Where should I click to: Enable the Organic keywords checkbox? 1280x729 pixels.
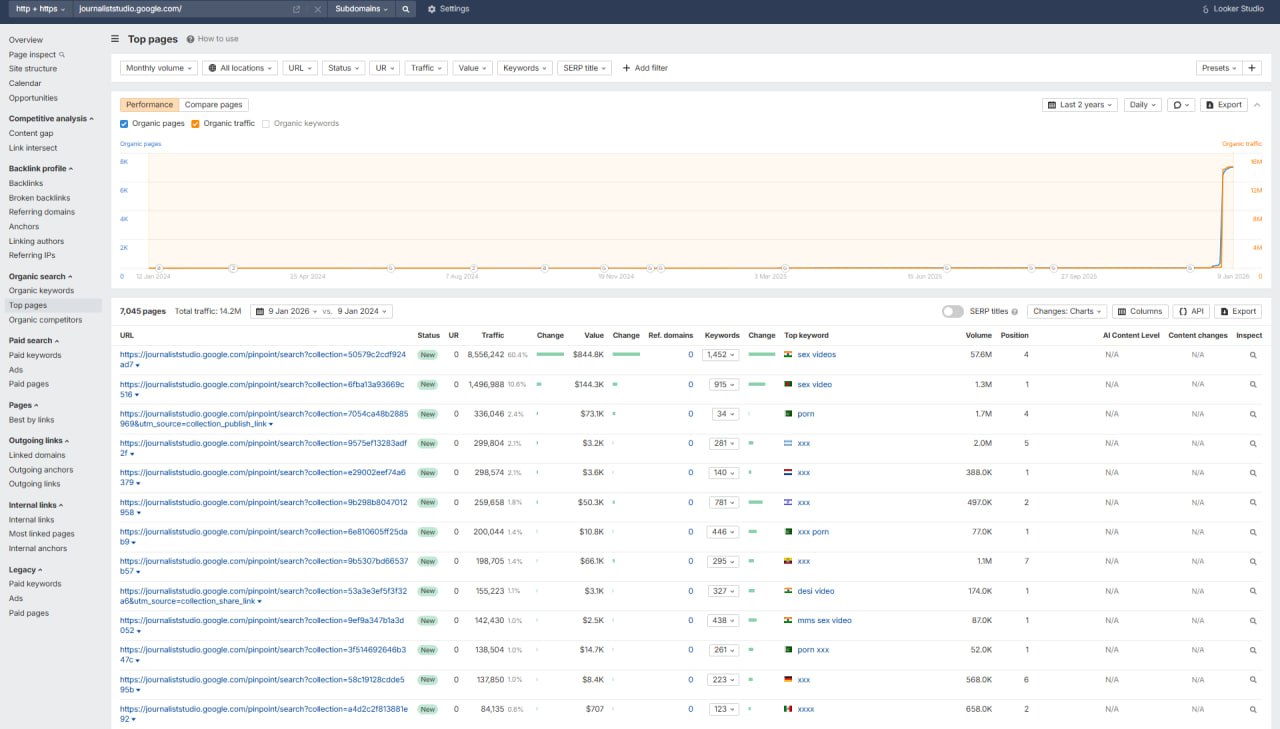(x=266, y=124)
